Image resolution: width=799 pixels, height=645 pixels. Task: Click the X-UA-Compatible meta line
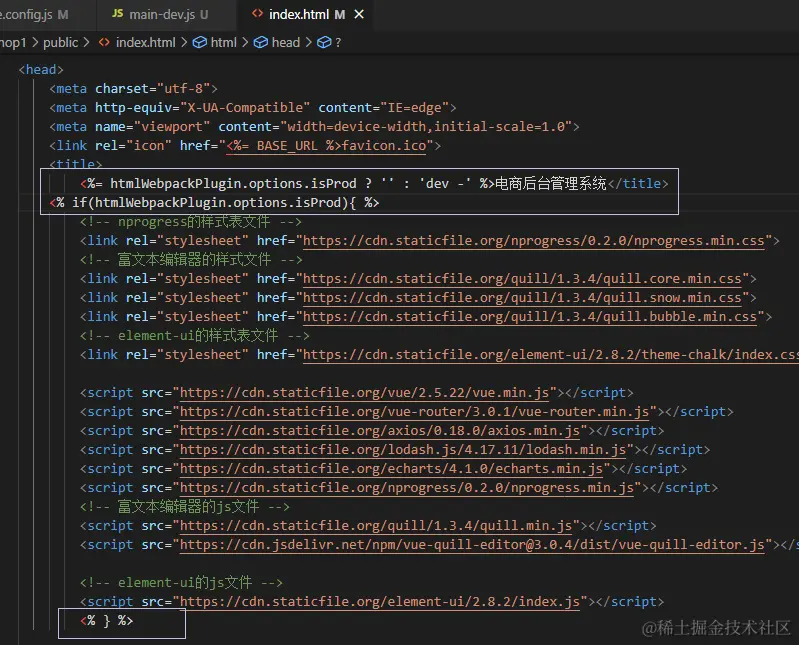coord(253,108)
